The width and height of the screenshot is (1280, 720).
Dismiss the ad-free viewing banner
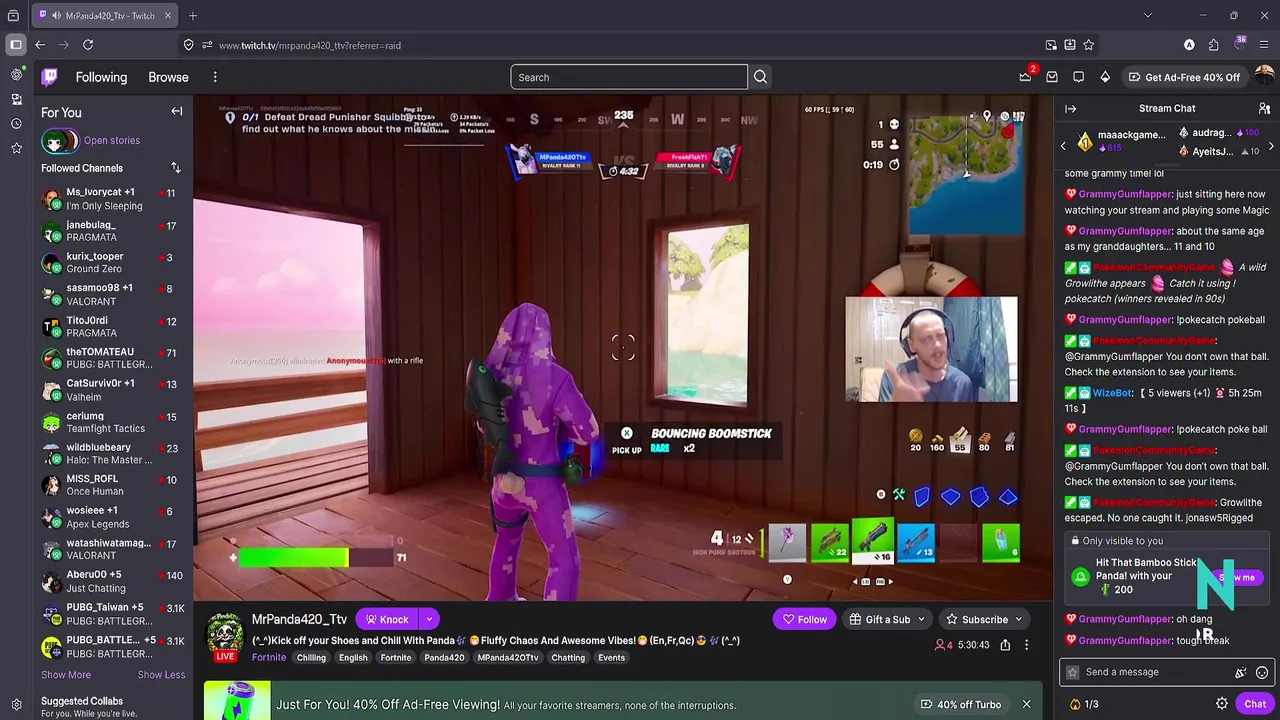[1026, 704]
